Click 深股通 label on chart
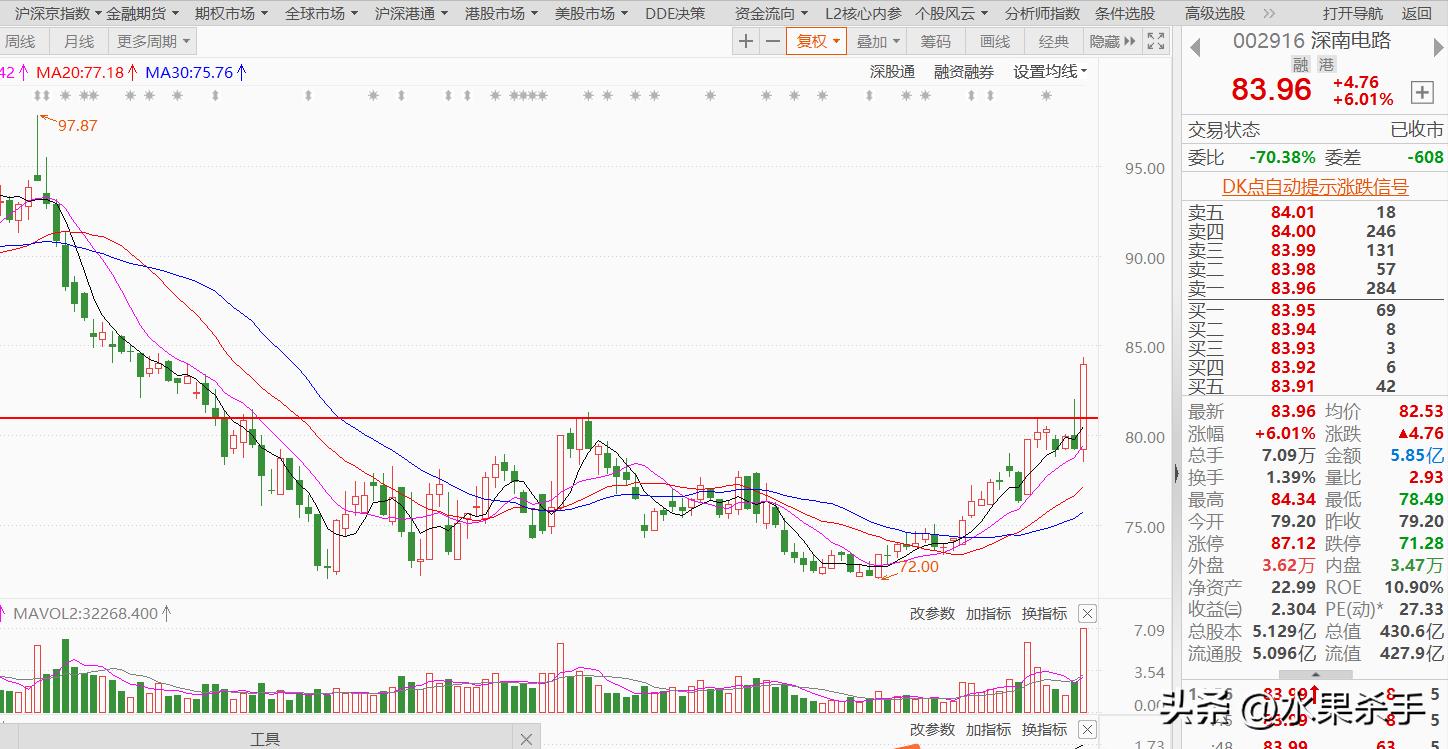 point(892,72)
